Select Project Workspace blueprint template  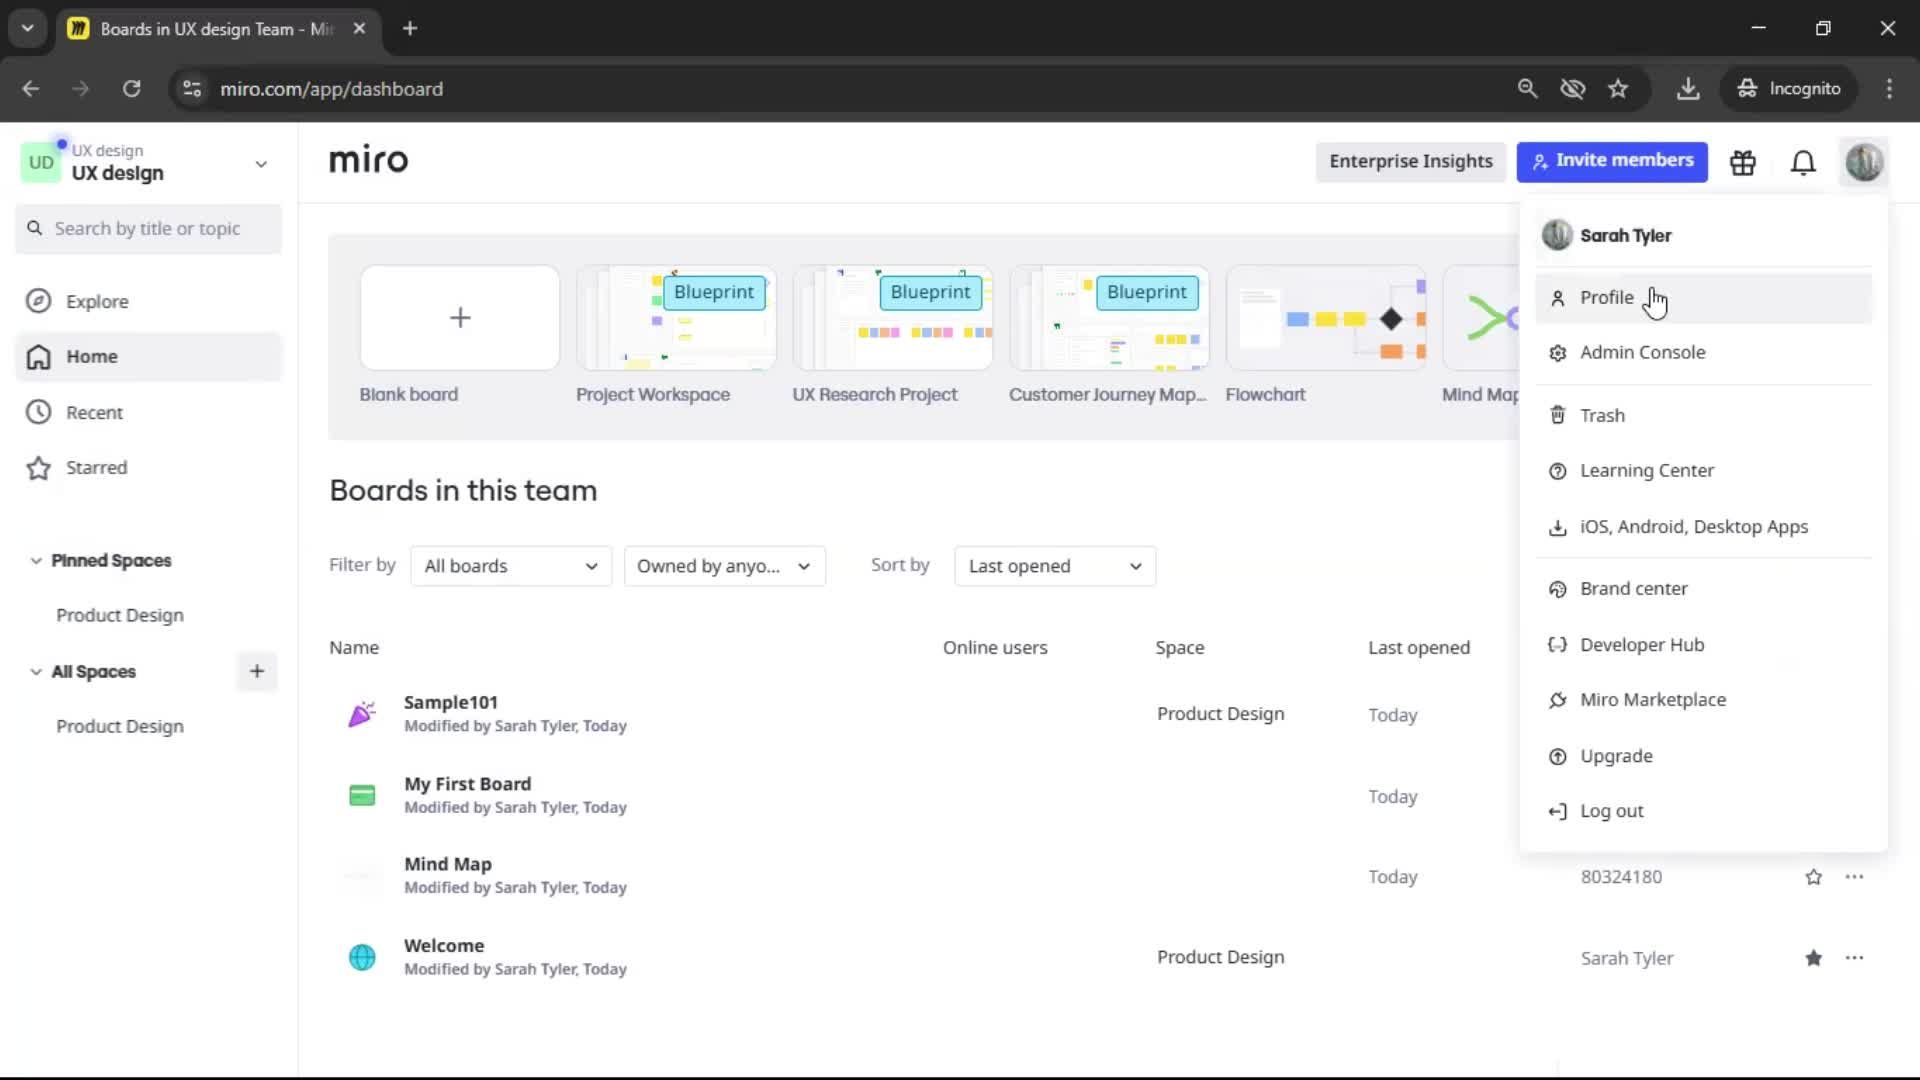pos(676,318)
